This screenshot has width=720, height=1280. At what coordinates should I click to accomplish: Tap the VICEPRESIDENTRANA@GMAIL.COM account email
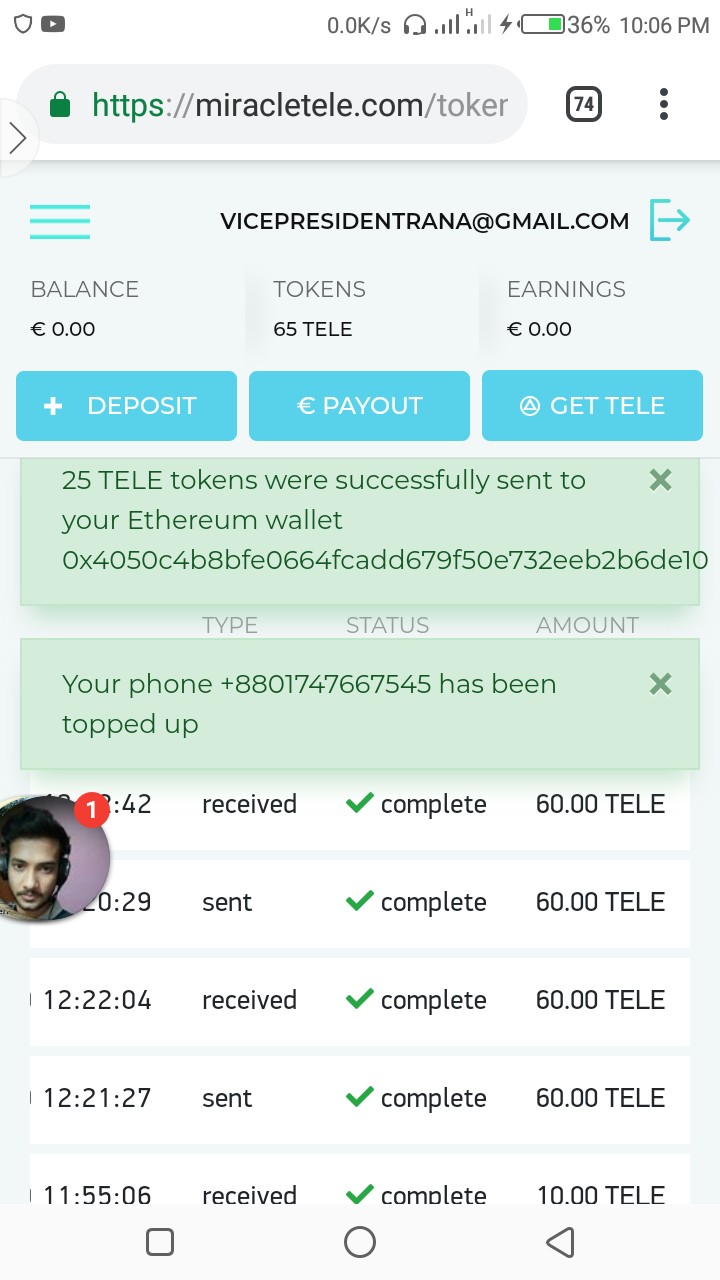425,221
